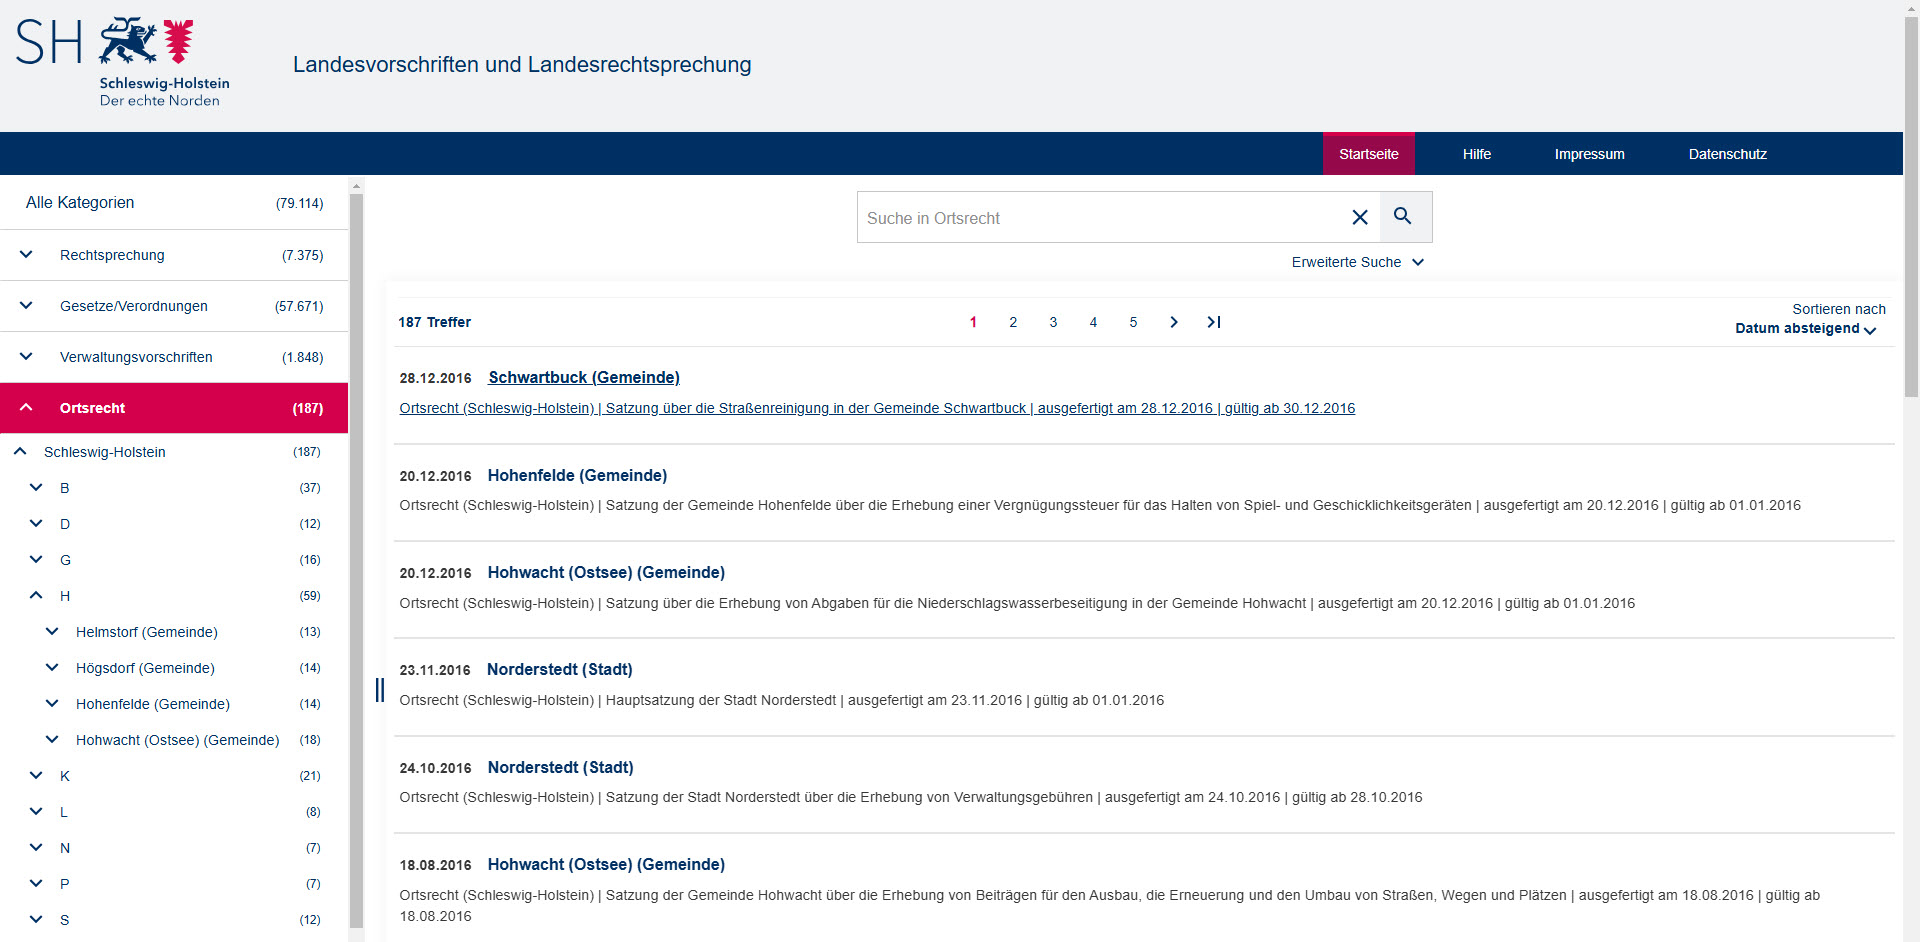Go to results page 3
The width and height of the screenshot is (1920, 942).
pyautogui.click(x=1053, y=322)
